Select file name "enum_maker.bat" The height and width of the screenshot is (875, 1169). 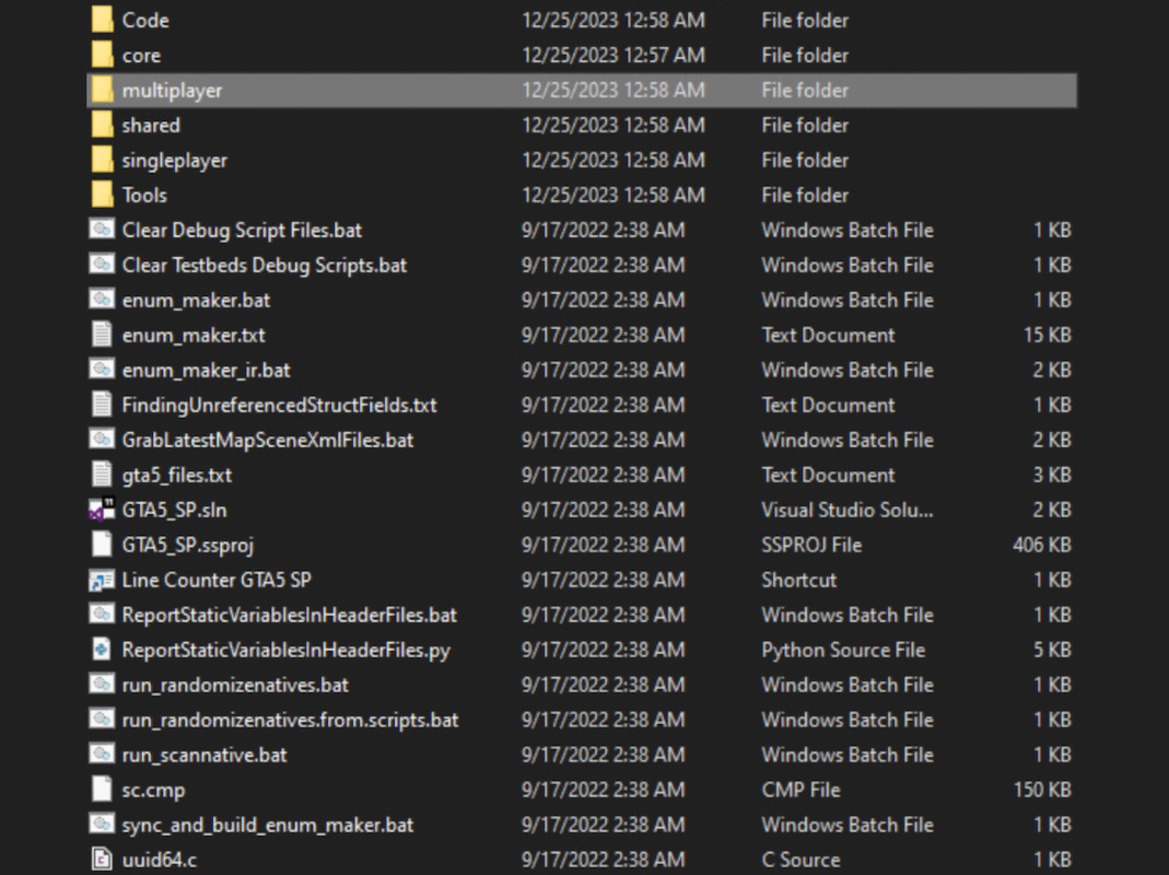click(x=196, y=300)
